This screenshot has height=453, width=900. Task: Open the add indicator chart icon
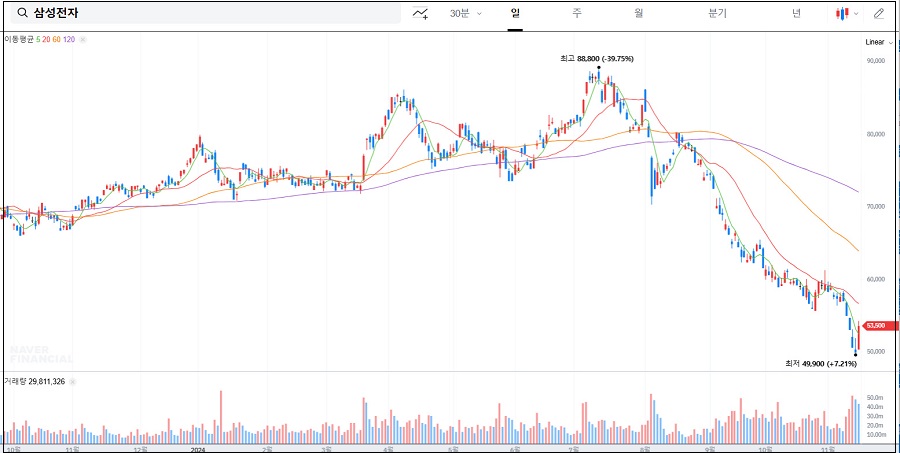[421, 13]
